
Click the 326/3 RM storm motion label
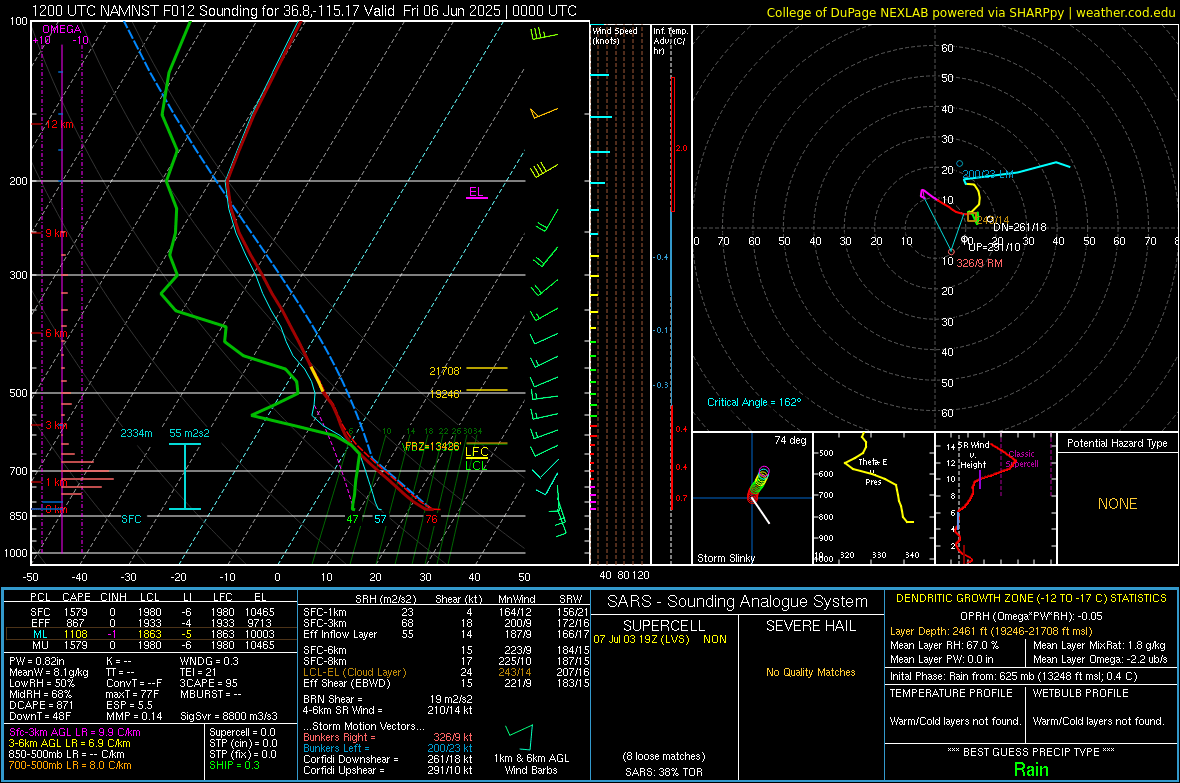point(979,263)
